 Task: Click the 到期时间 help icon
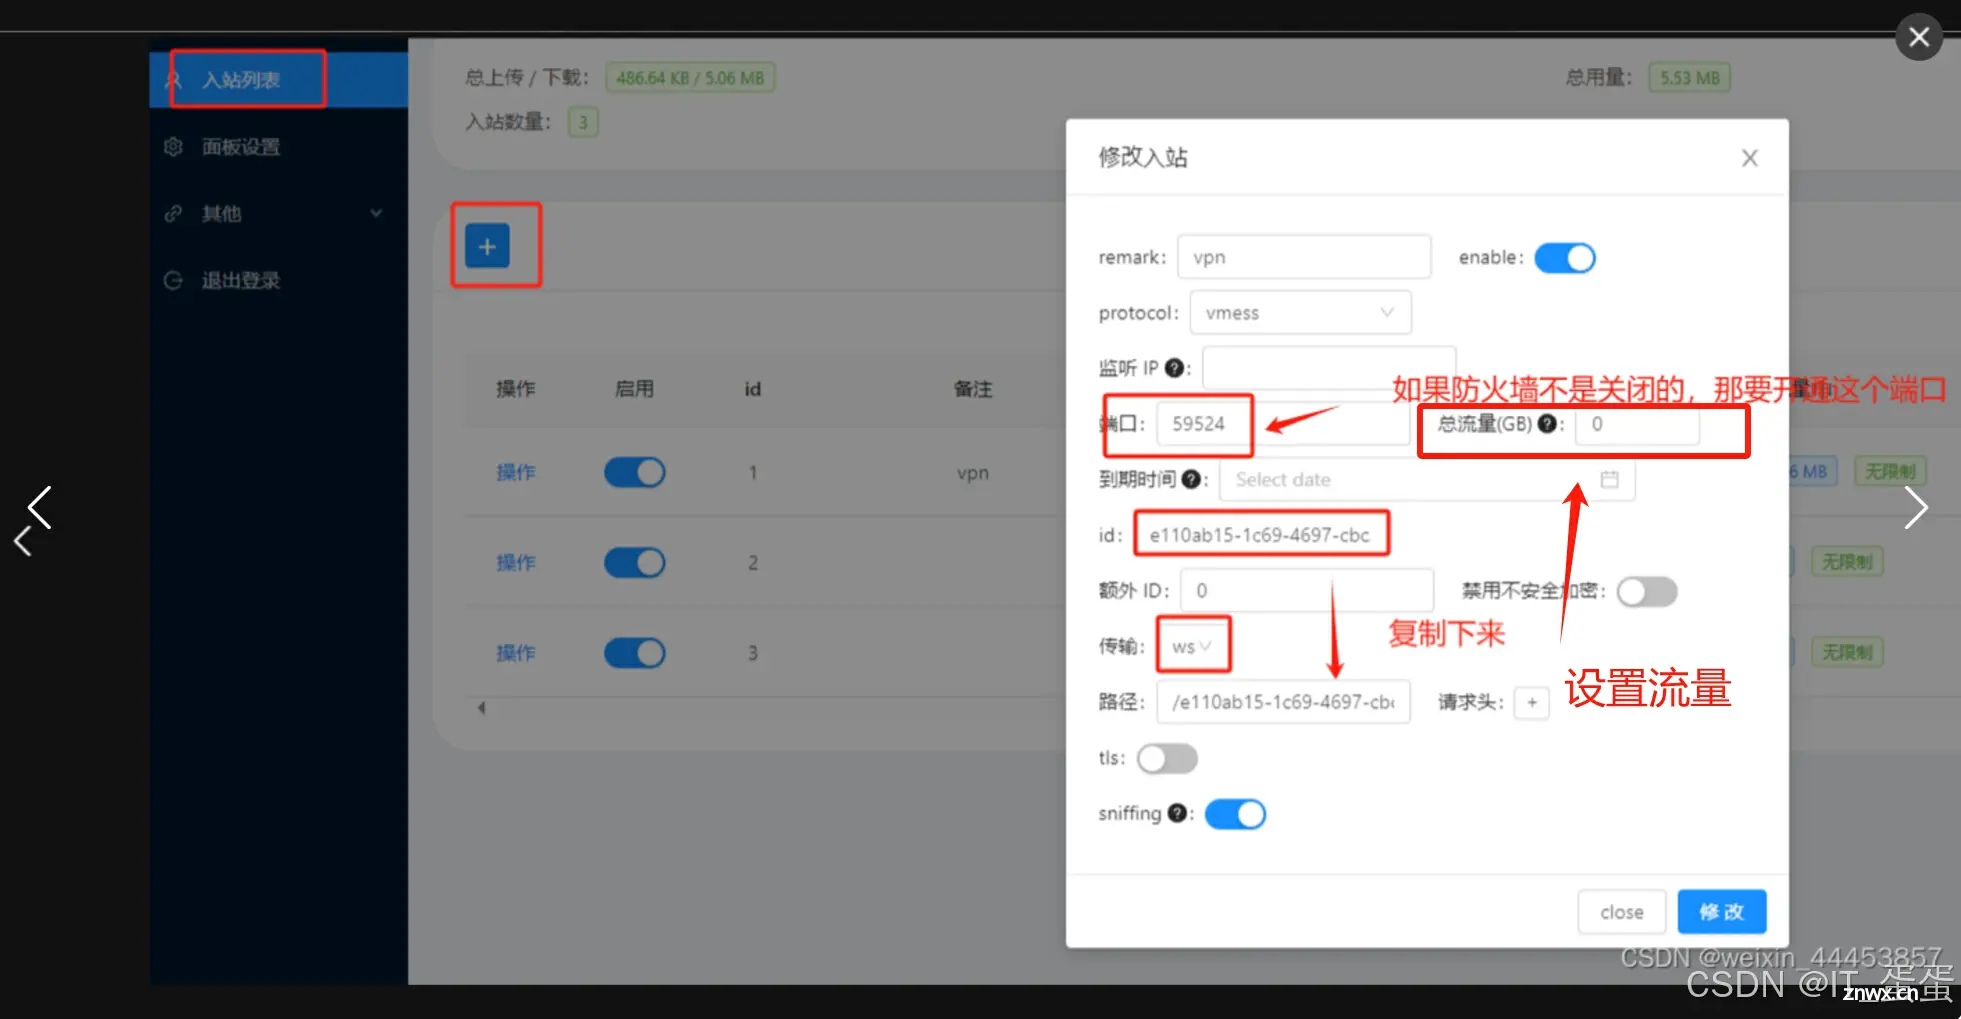tap(1191, 479)
